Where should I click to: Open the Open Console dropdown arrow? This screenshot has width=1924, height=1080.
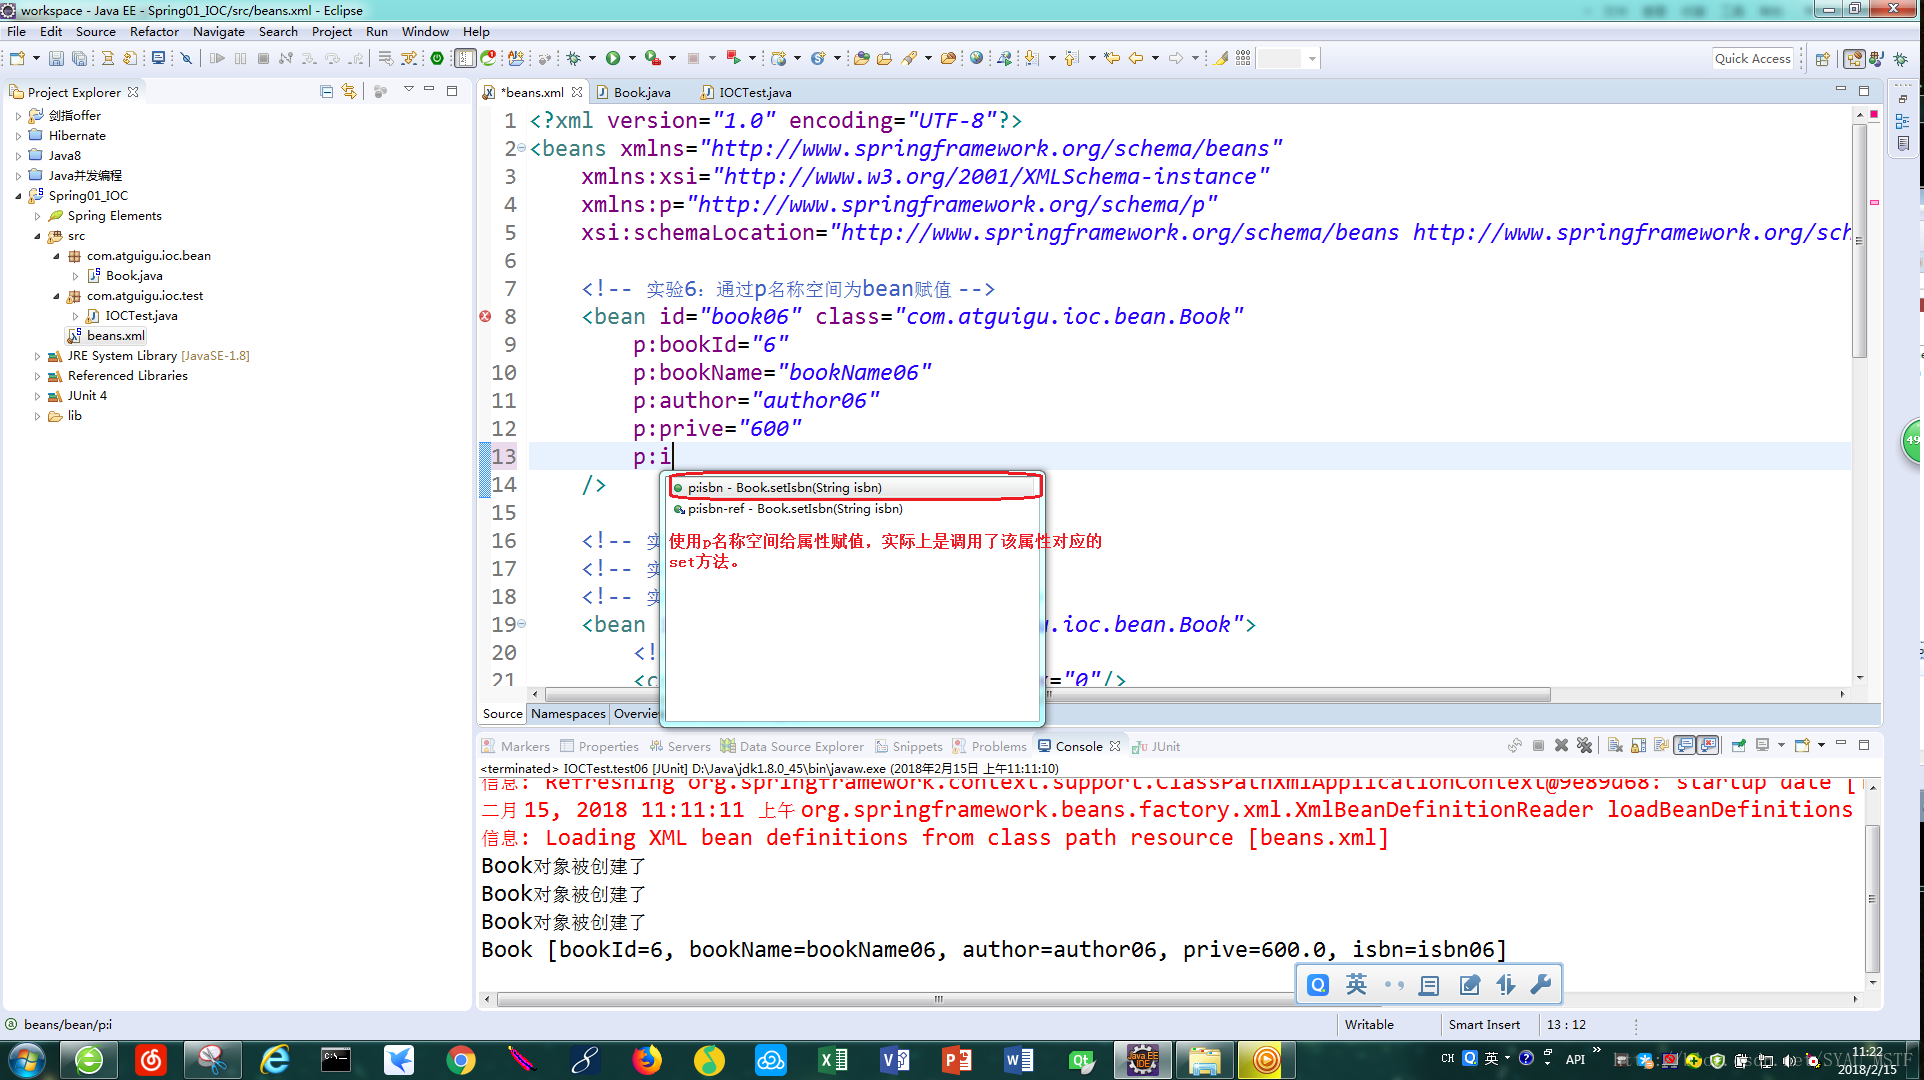pos(1821,746)
